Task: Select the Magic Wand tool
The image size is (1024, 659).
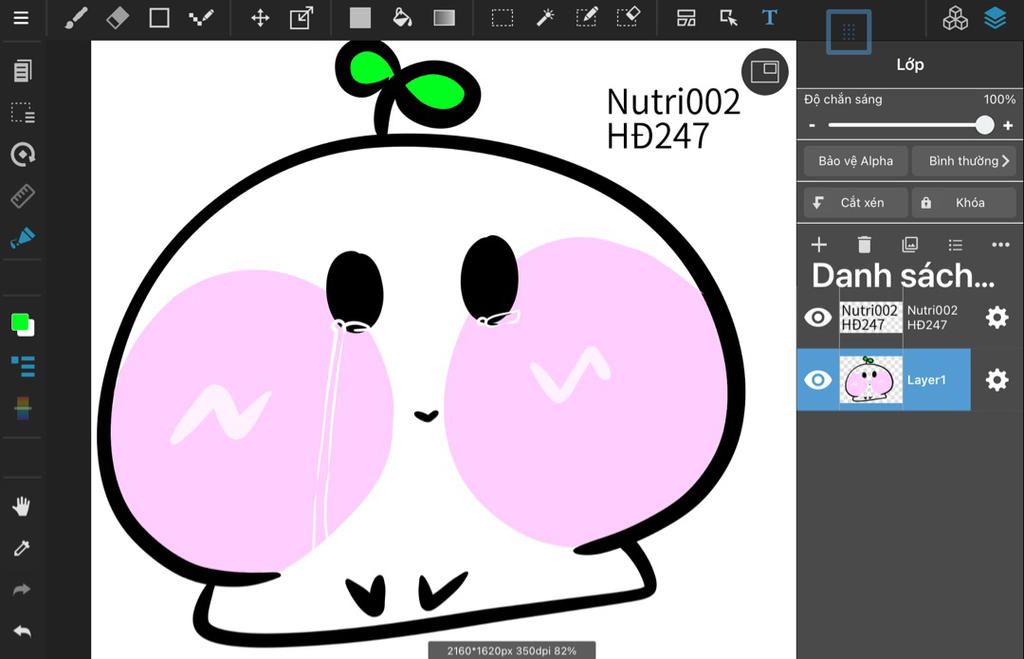Action: coord(545,18)
